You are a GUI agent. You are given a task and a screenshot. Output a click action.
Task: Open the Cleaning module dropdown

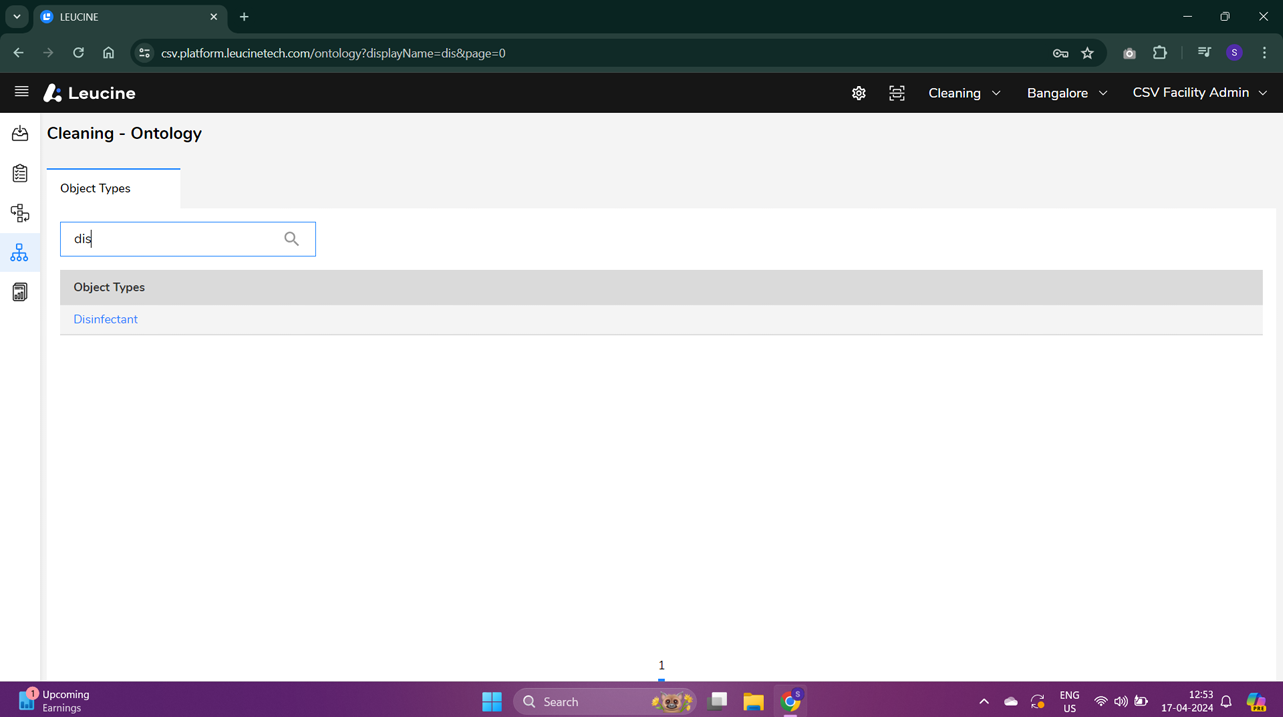tap(966, 93)
